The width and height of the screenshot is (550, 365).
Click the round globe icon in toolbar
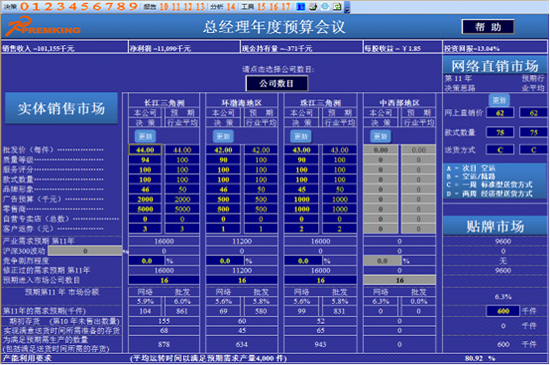[x=325, y=6]
